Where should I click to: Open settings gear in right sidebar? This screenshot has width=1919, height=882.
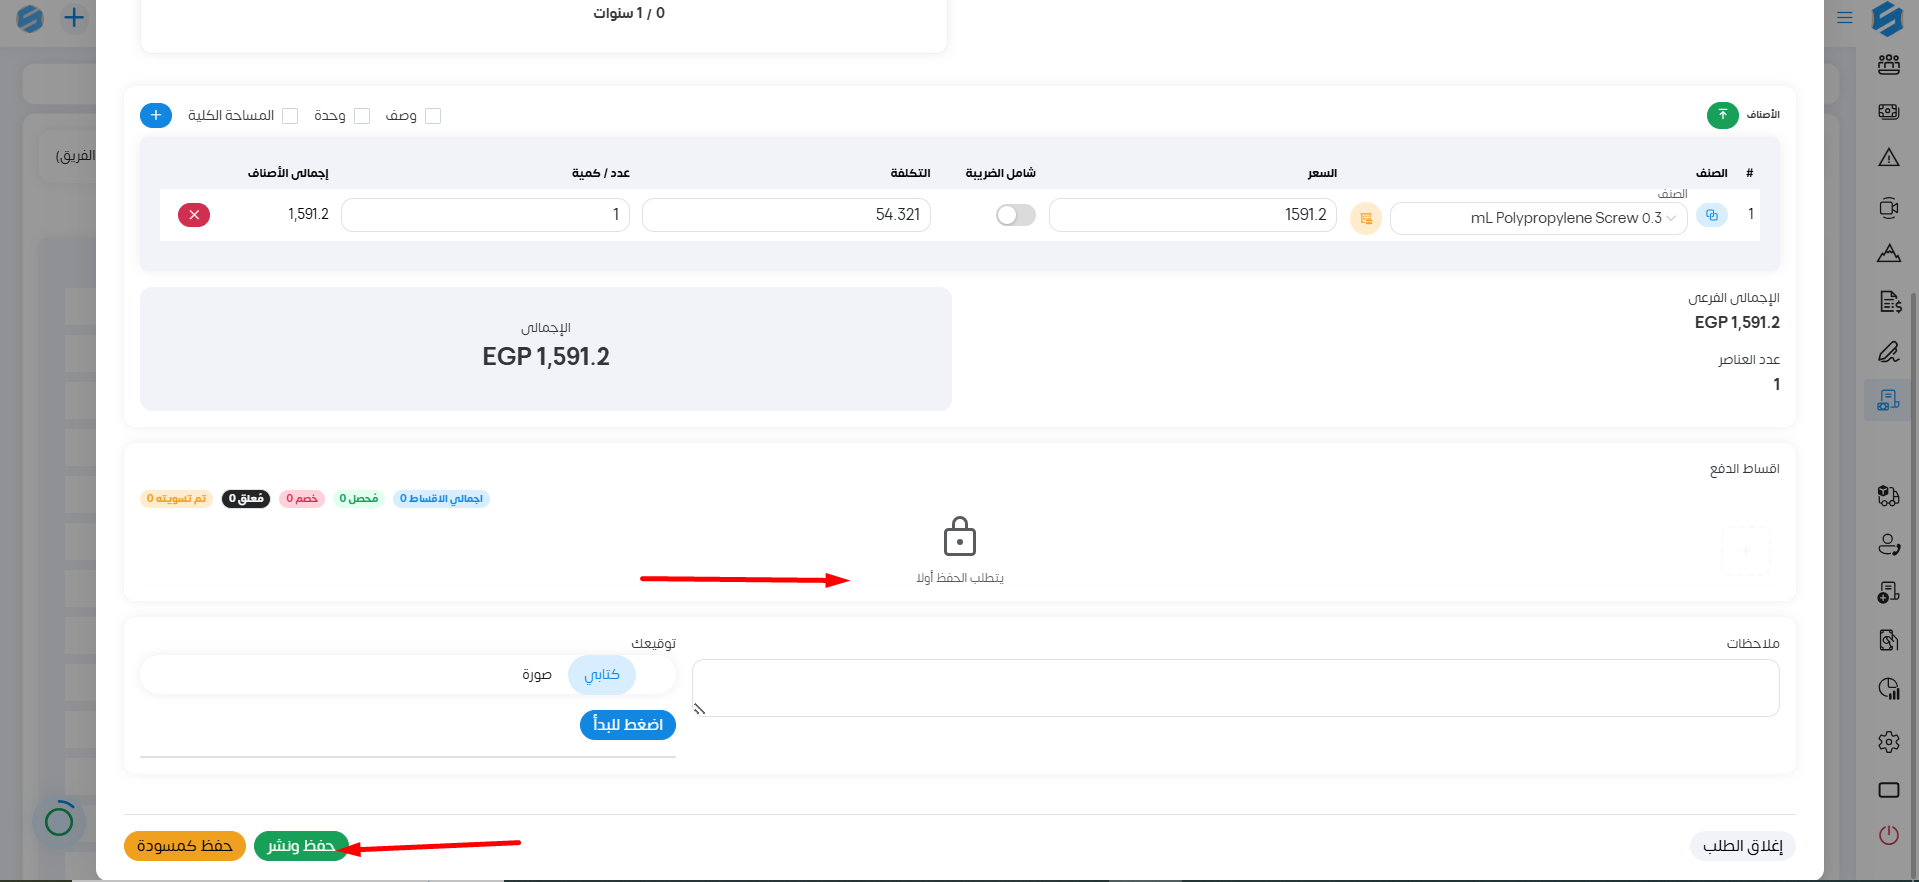point(1888,742)
